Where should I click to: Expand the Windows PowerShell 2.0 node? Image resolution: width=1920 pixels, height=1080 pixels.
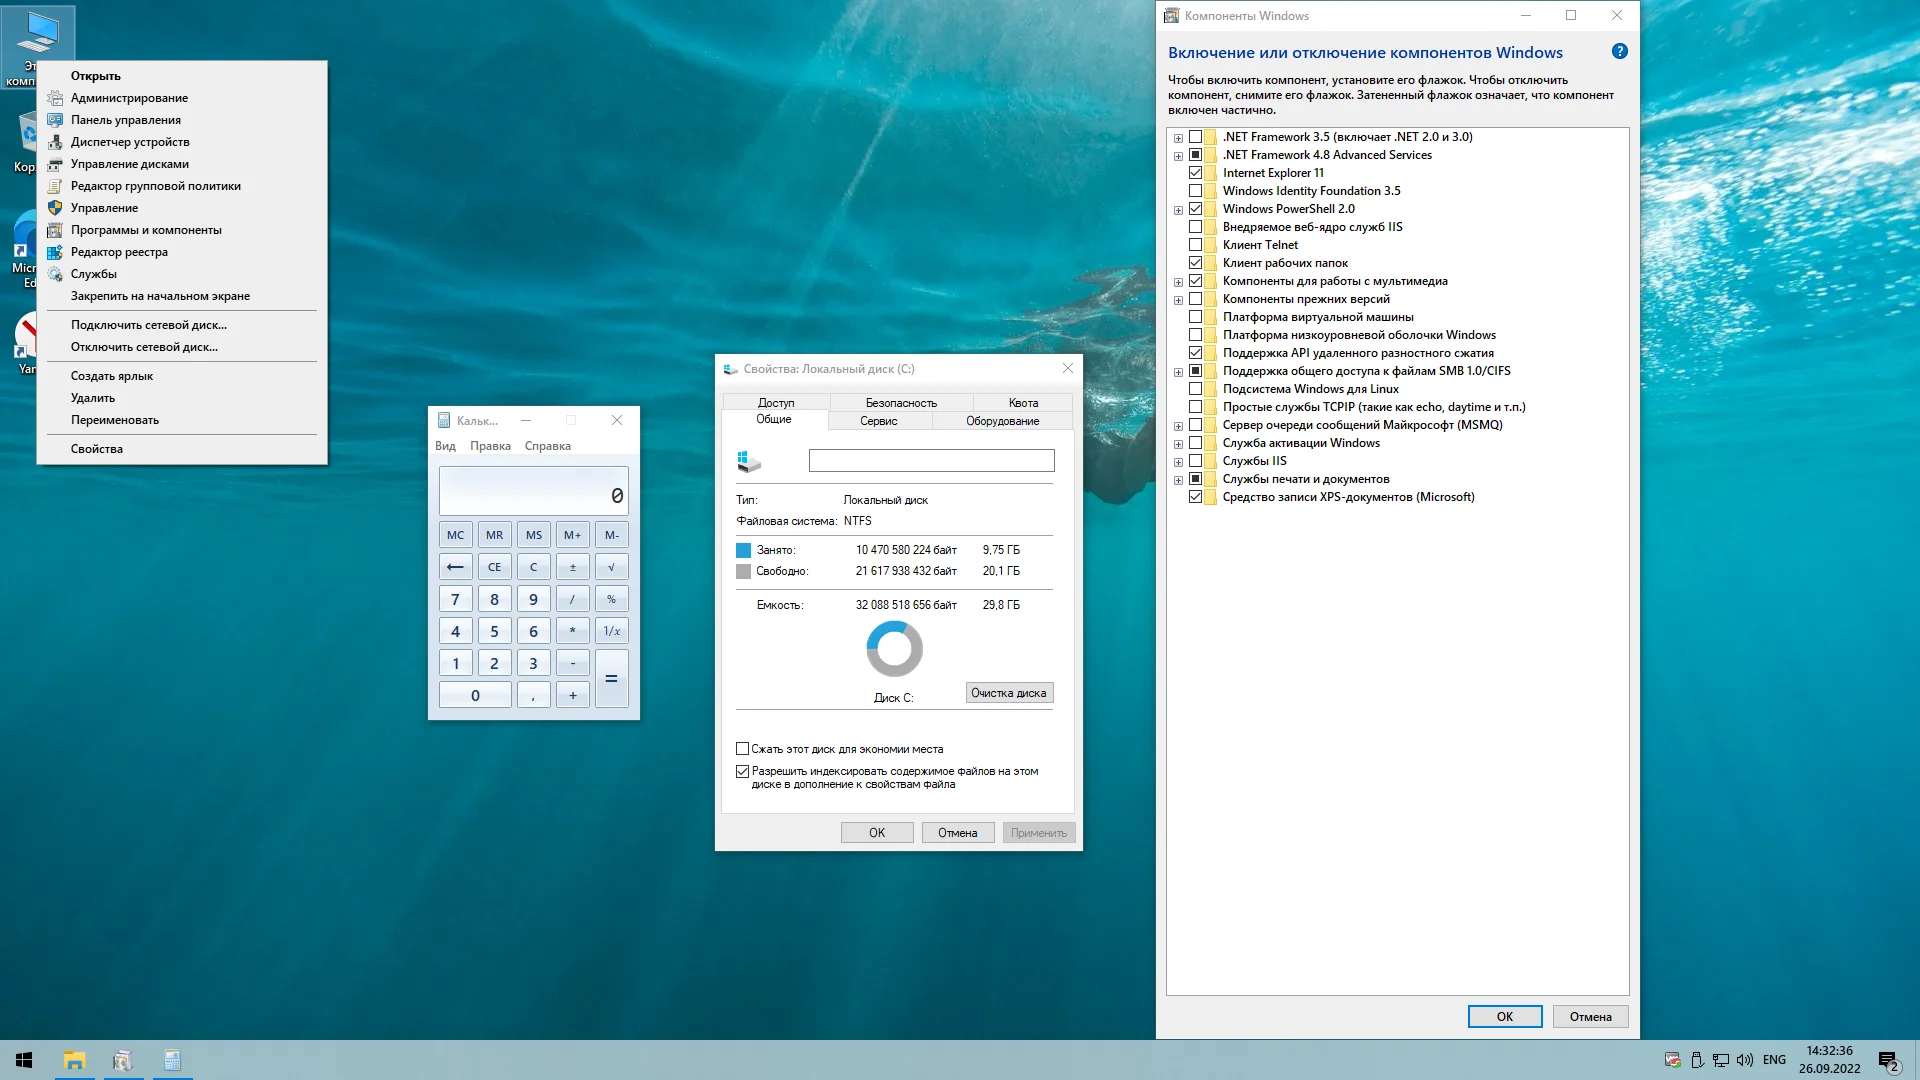(1178, 210)
